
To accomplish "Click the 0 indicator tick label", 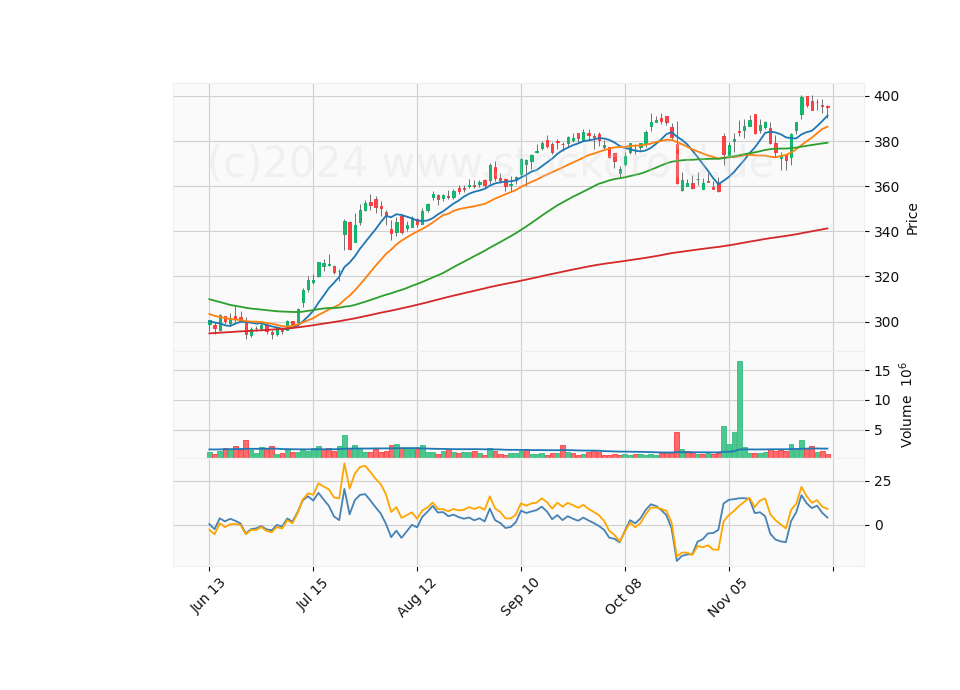I will 879,525.
